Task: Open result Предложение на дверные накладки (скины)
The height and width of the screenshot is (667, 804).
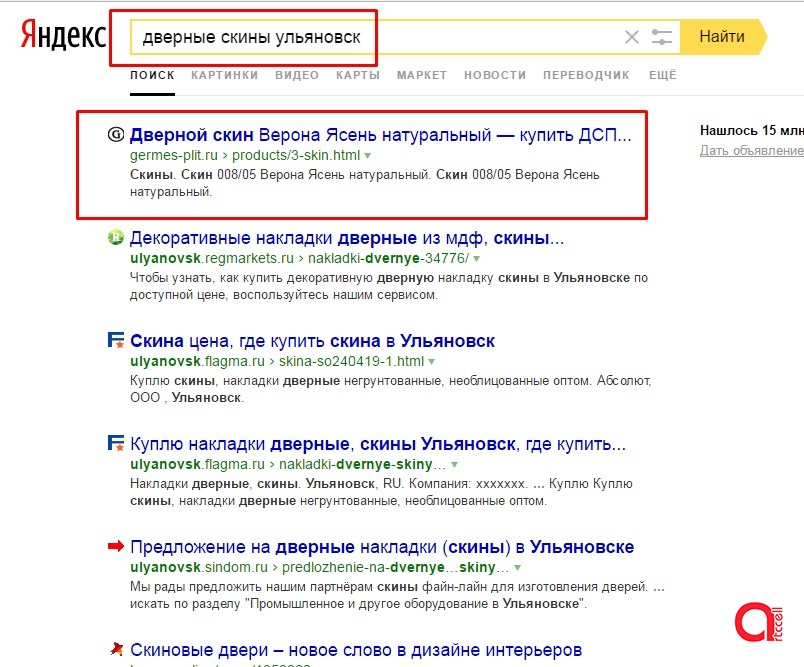Action: [382, 547]
